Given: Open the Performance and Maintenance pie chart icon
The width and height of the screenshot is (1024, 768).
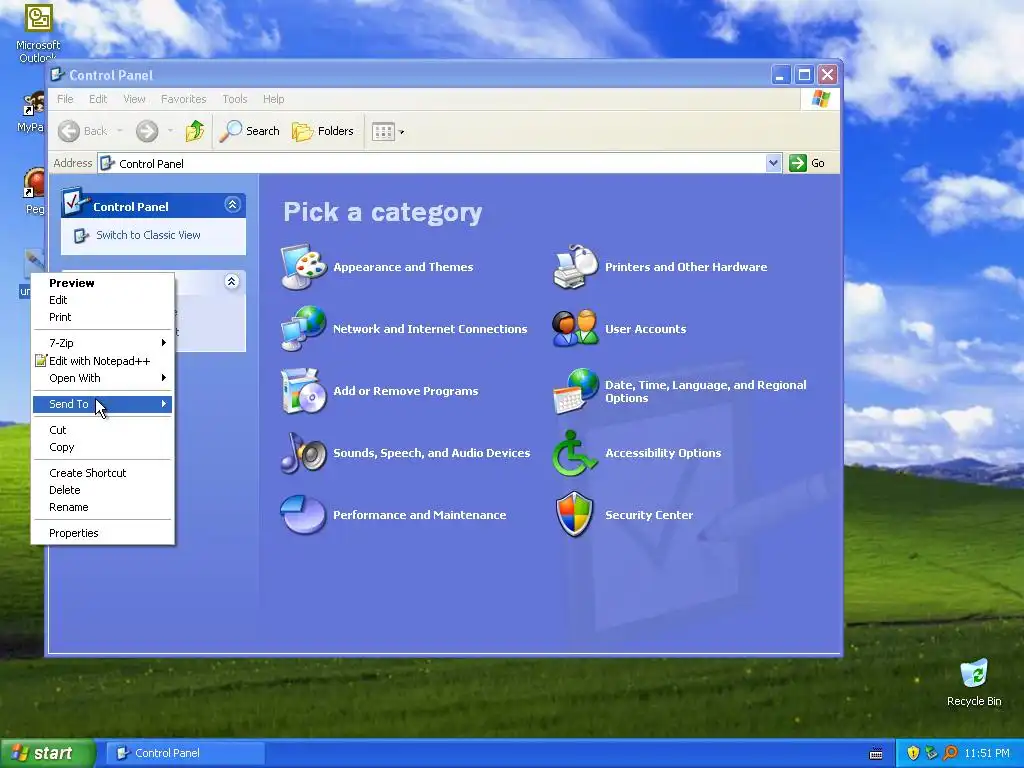Looking at the screenshot, I should pos(304,515).
